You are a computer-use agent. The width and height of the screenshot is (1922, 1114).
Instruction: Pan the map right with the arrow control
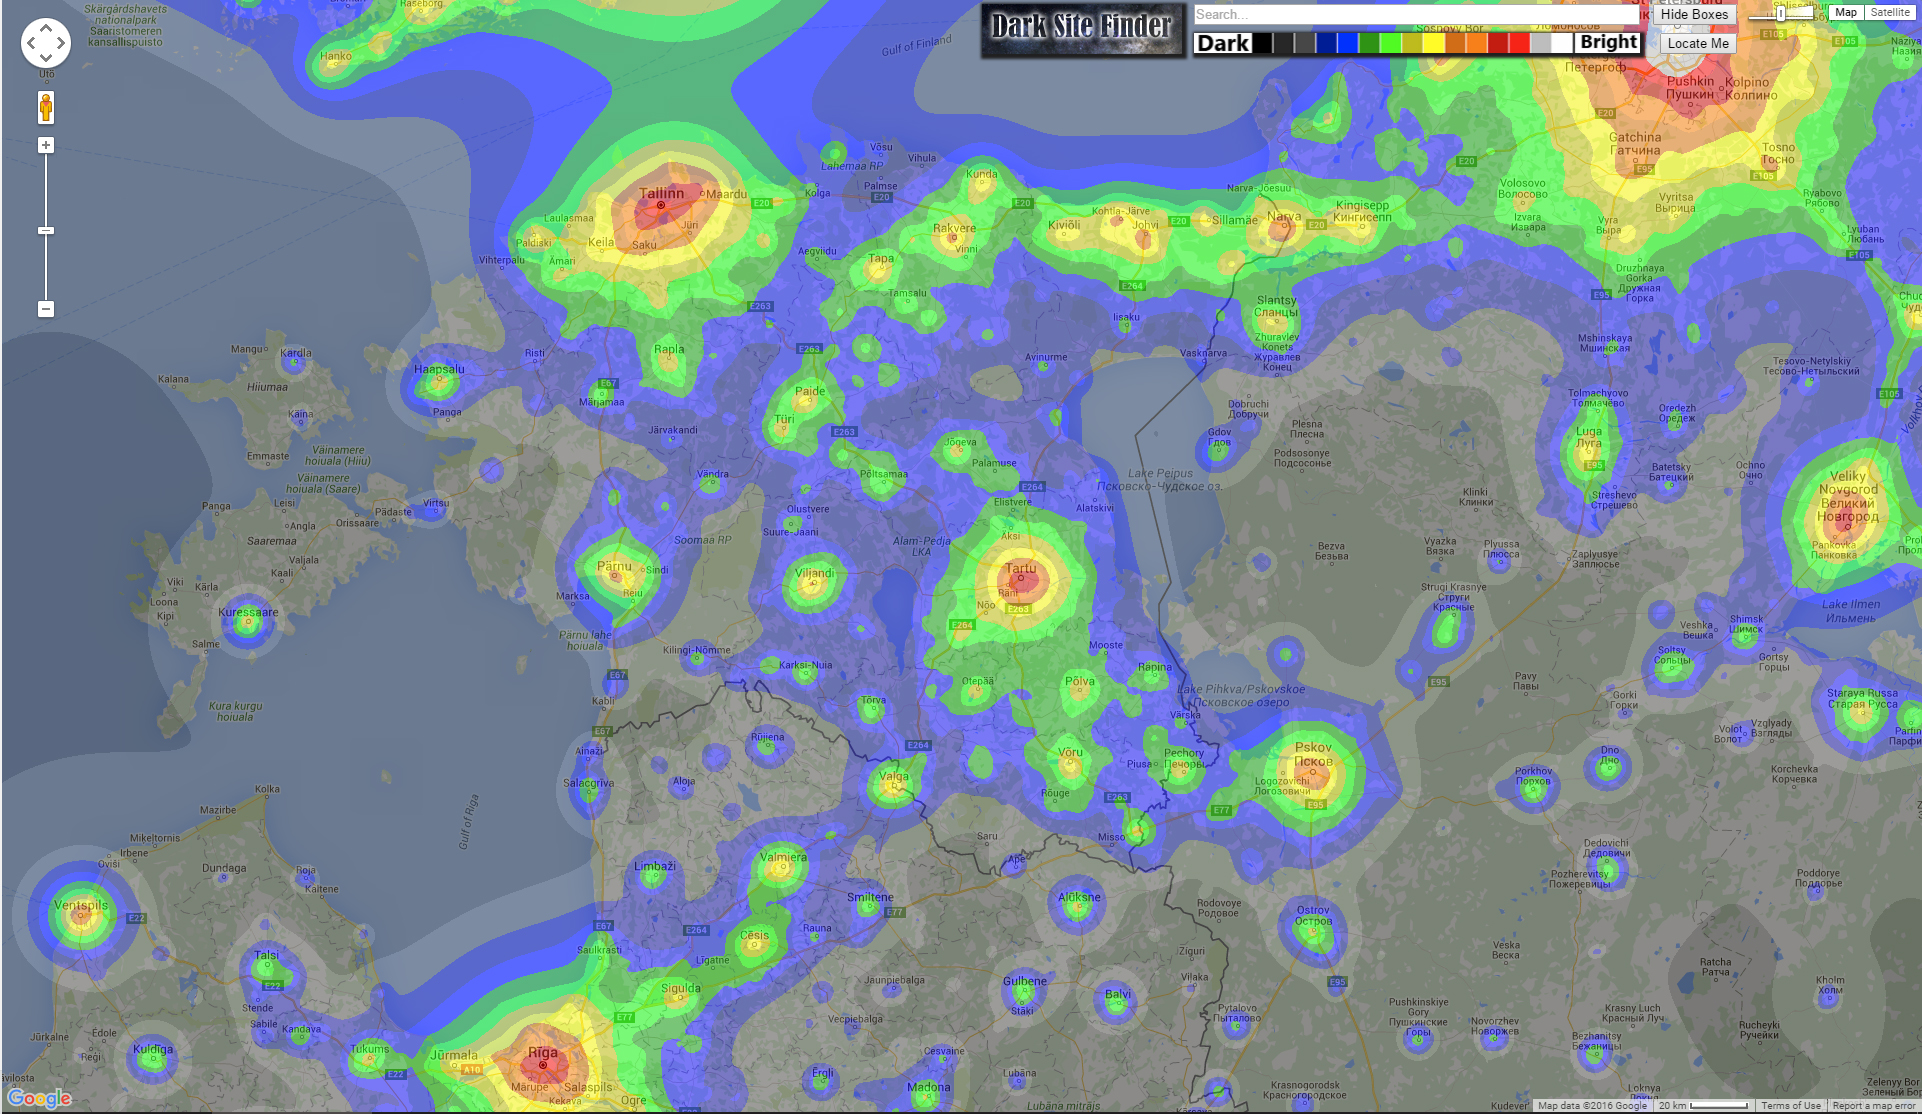(61, 43)
